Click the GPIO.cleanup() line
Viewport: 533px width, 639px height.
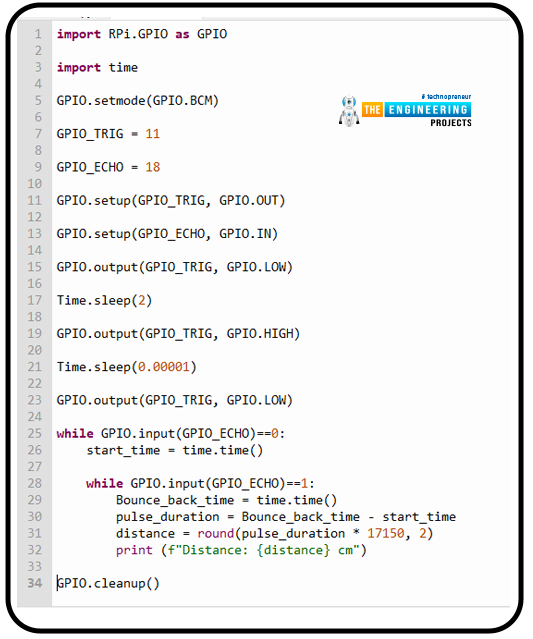(108, 583)
